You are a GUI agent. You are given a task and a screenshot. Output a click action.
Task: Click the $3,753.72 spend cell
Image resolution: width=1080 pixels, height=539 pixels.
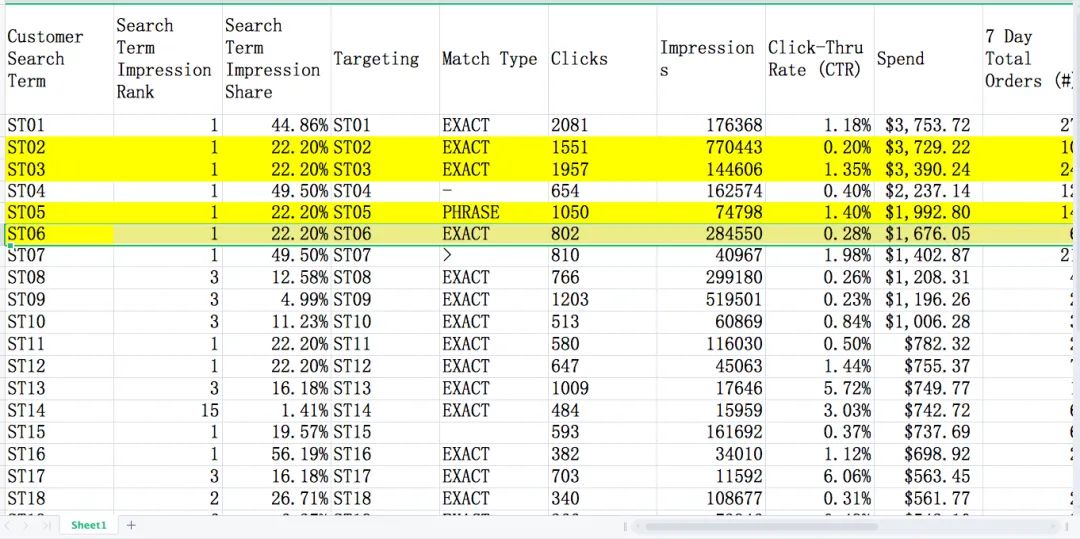(927, 125)
